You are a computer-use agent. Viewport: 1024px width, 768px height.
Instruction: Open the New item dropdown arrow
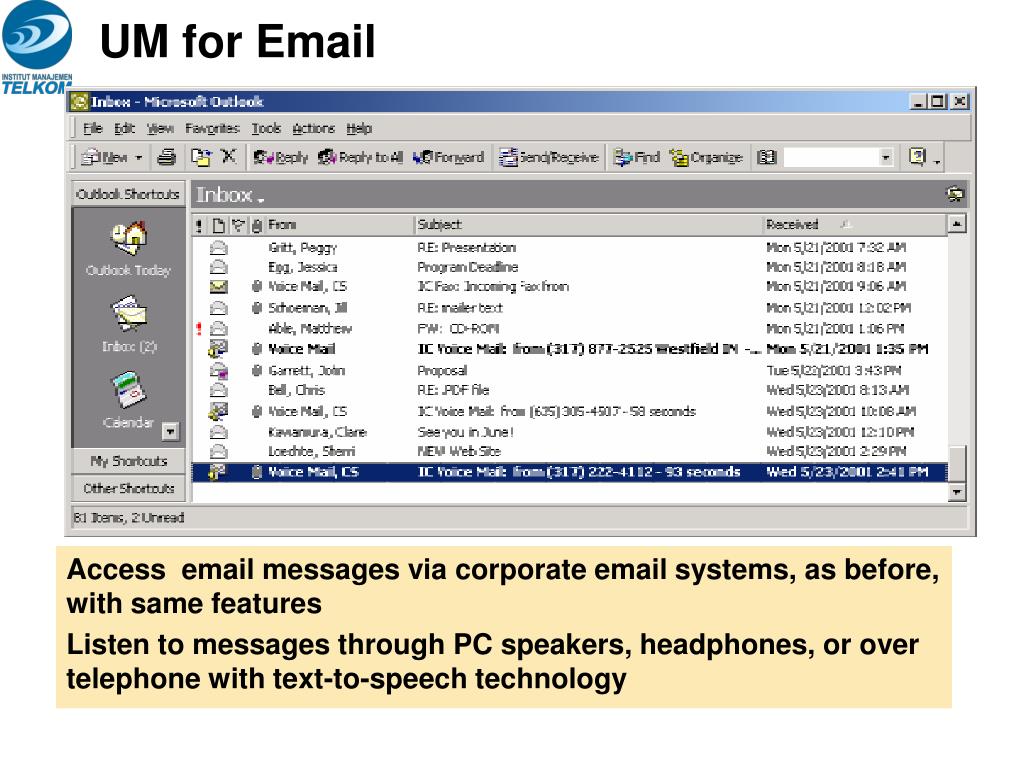138,158
